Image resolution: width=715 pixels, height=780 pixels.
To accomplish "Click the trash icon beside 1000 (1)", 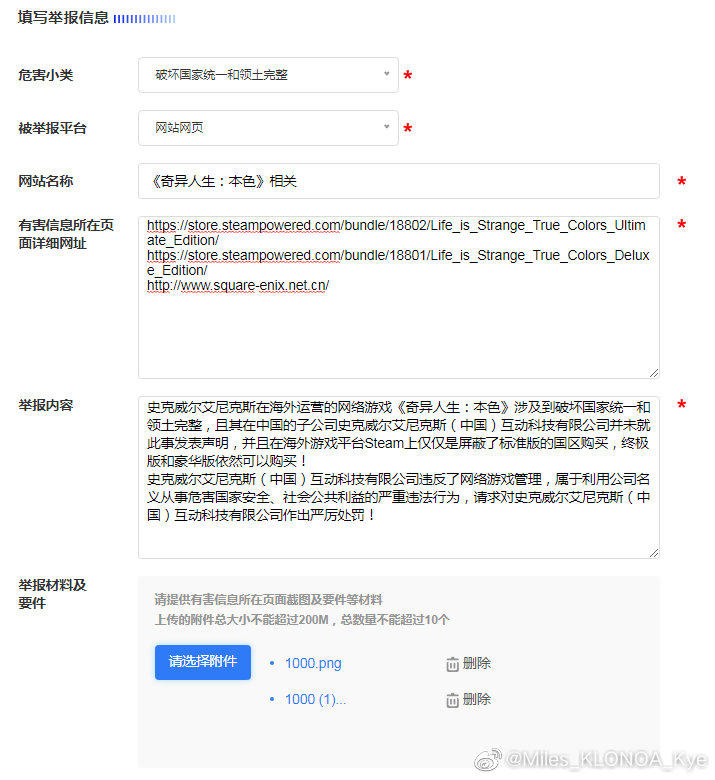I will (x=452, y=700).
